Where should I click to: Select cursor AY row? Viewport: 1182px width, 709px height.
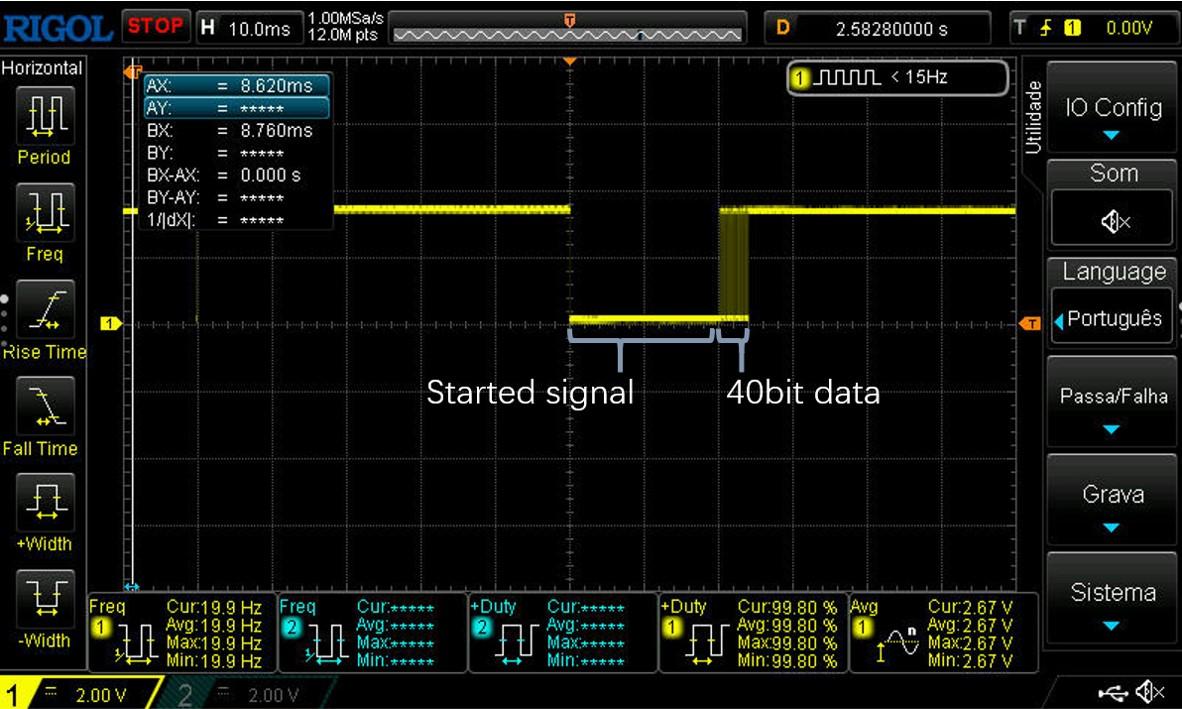point(236,108)
